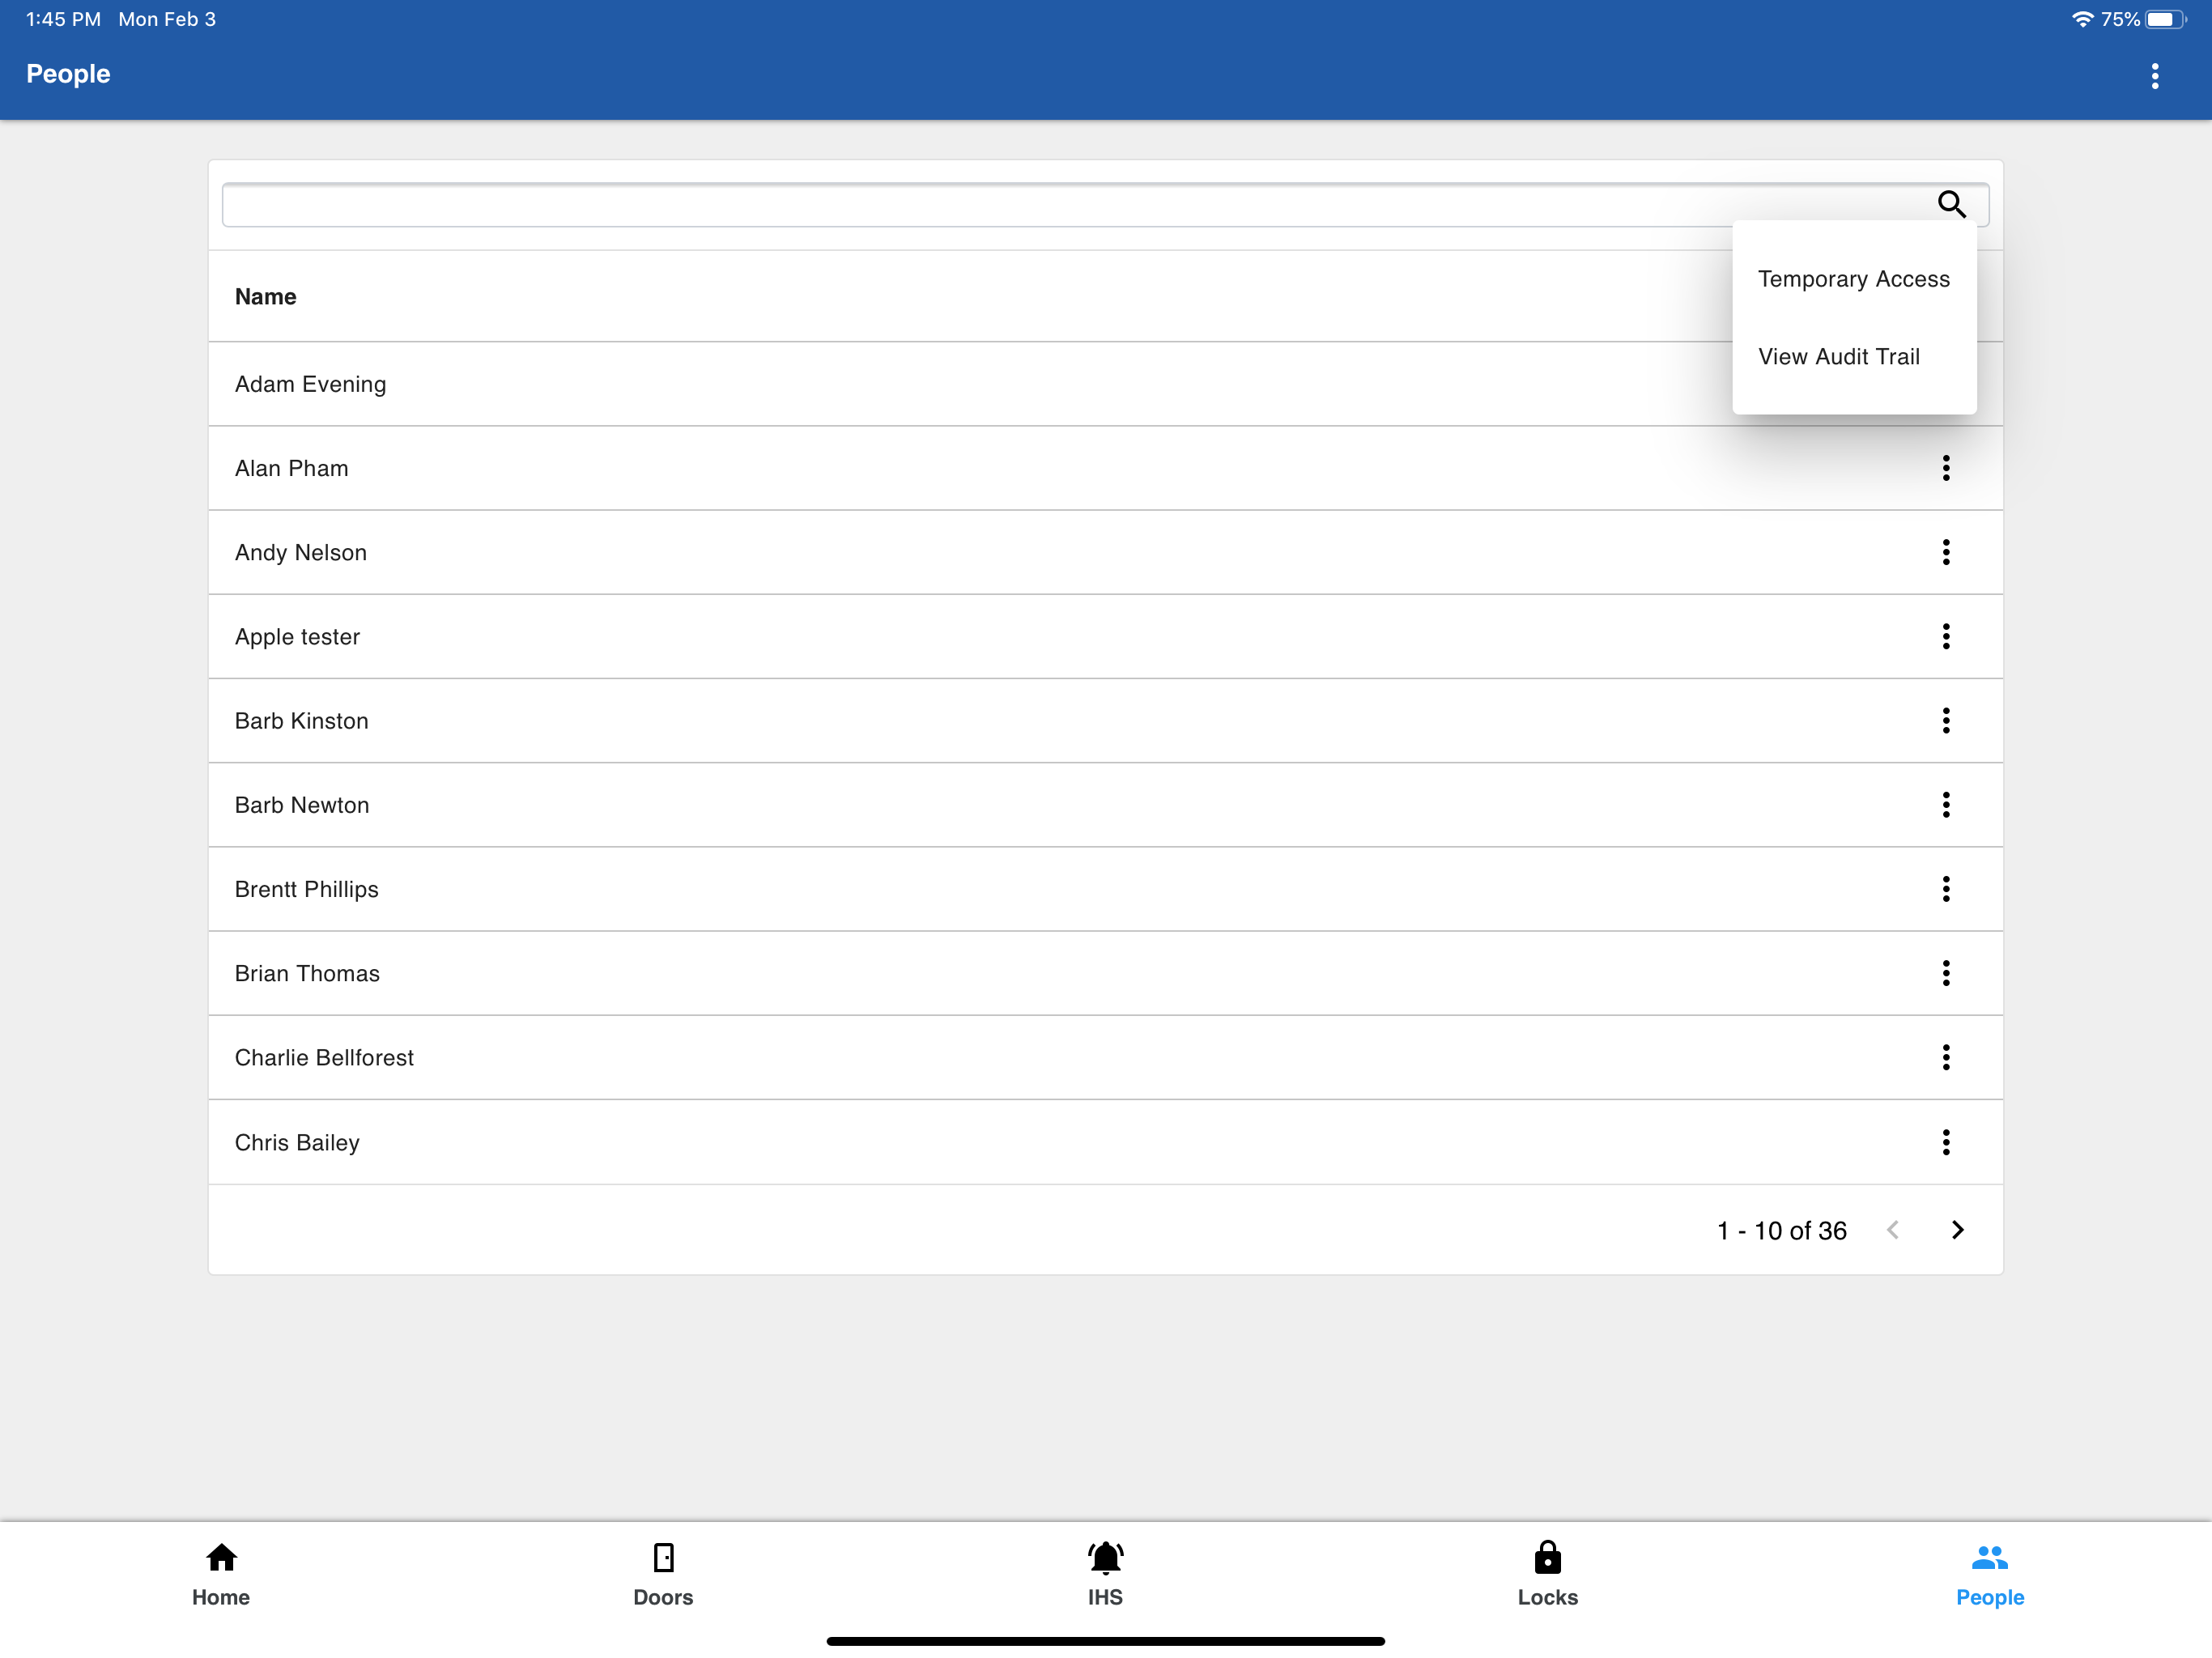Image resolution: width=2212 pixels, height=1658 pixels.
Task: Tap the 1:45 PM clock
Action: tap(63, 19)
